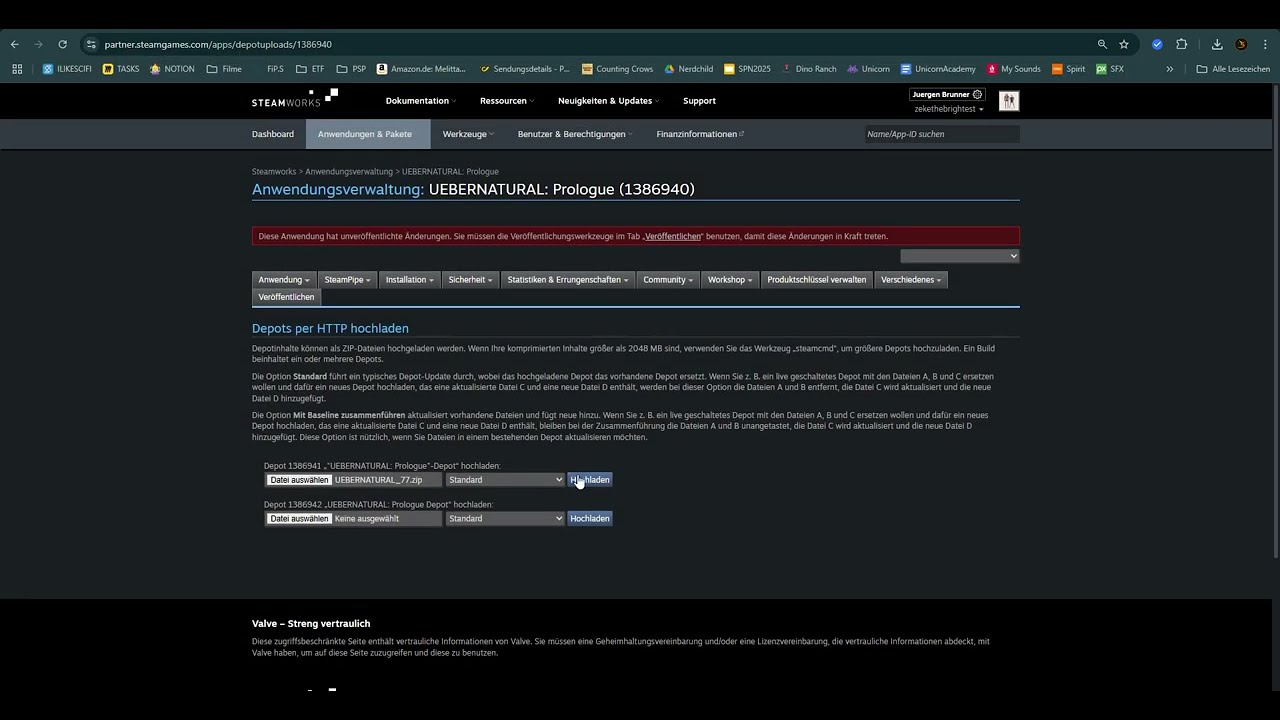Open the PSP bookmark folder
The width and height of the screenshot is (1280, 720).
click(351, 69)
